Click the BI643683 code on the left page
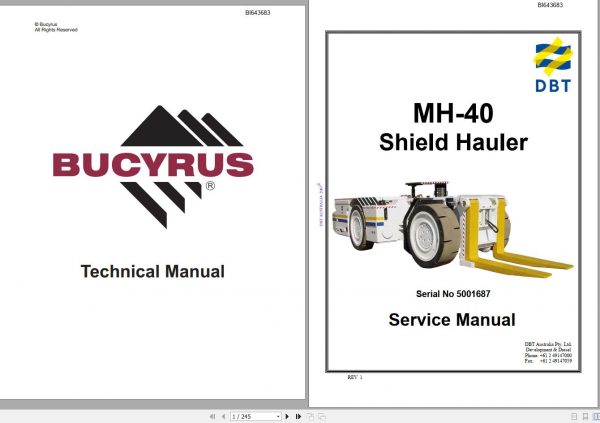The image size is (600, 423). coord(258,13)
